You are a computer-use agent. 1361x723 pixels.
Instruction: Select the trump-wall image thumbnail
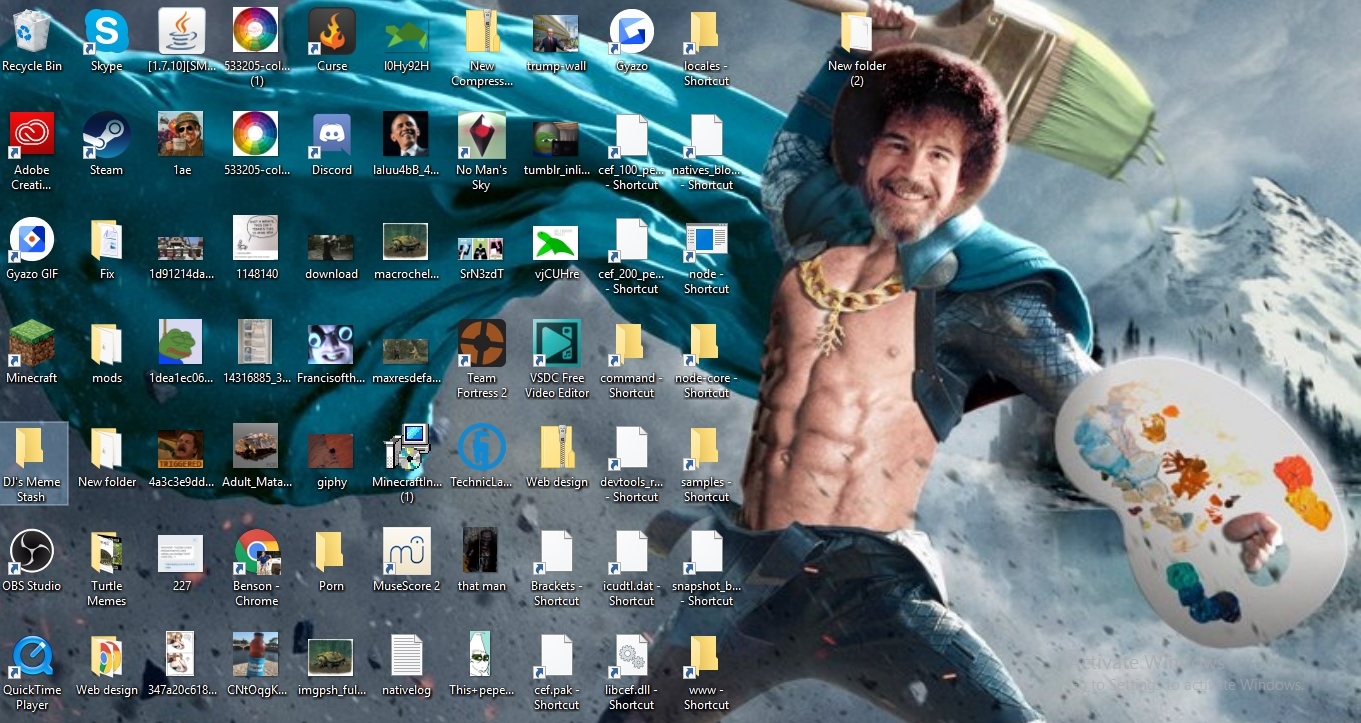557,33
